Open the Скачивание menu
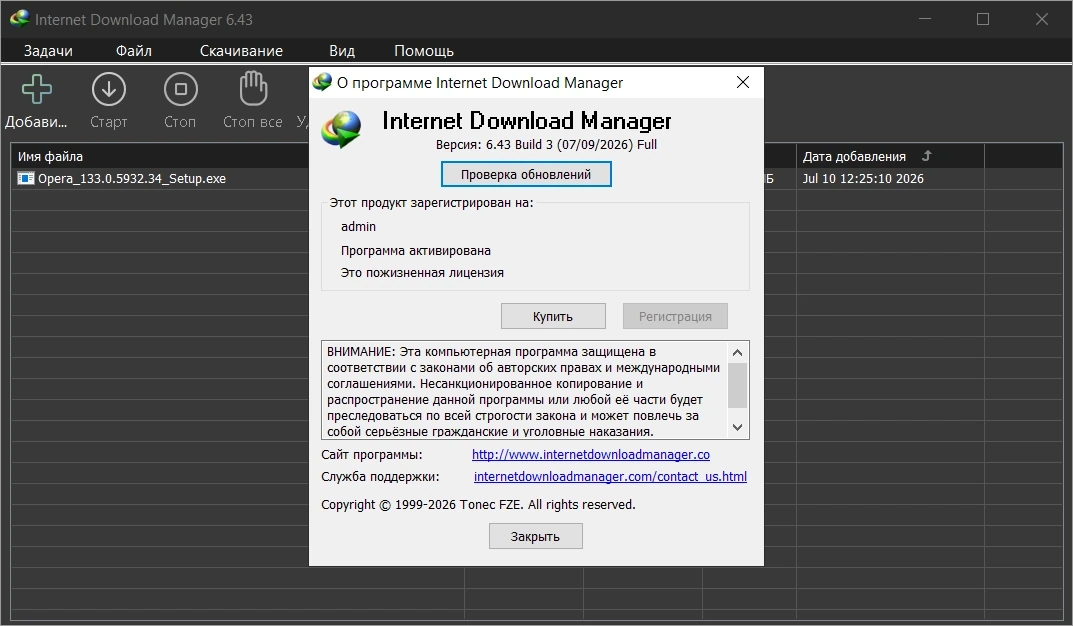This screenshot has height=626, width=1073. tap(241, 51)
